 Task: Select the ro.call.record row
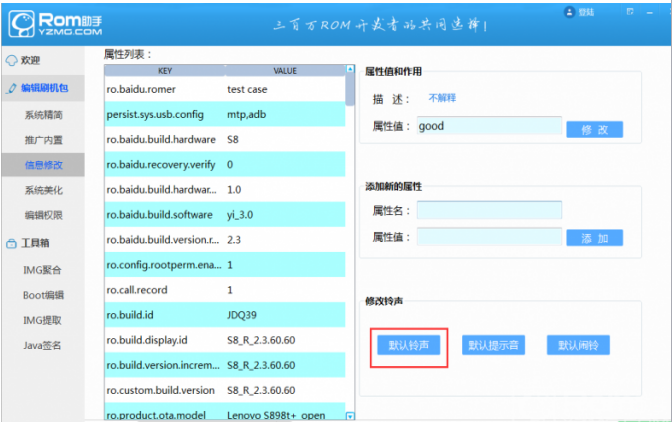click(x=225, y=290)
